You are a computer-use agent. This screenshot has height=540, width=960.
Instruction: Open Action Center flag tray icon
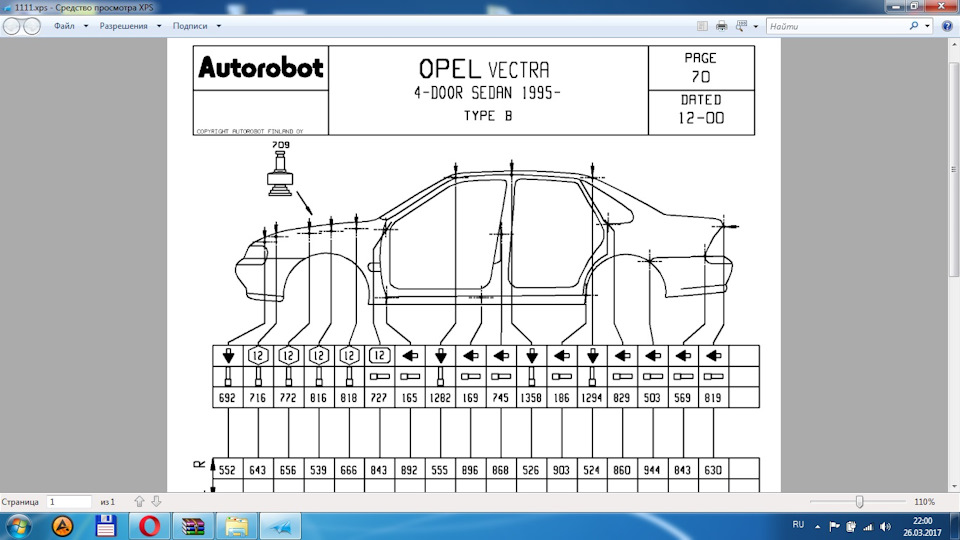[834, 527]
